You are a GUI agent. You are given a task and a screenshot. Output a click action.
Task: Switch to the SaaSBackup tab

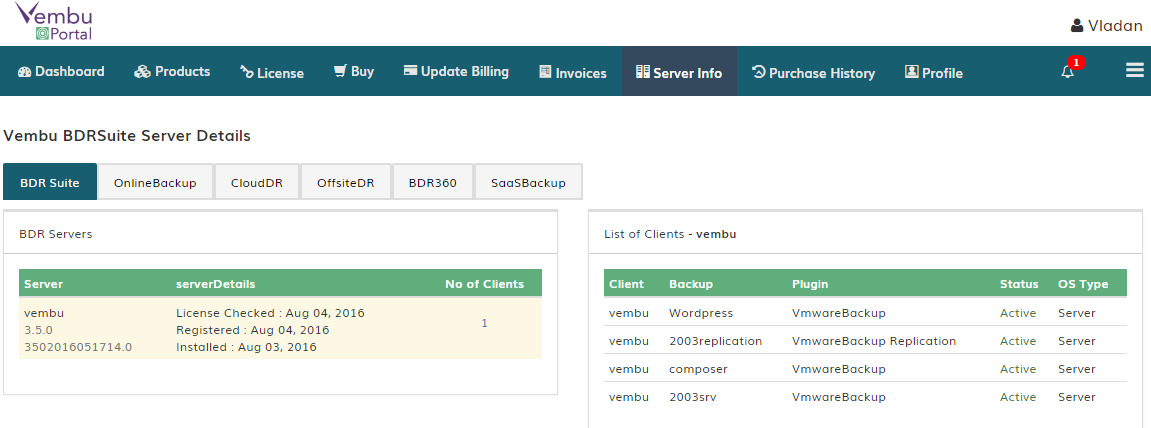click(x=529, y=182)
